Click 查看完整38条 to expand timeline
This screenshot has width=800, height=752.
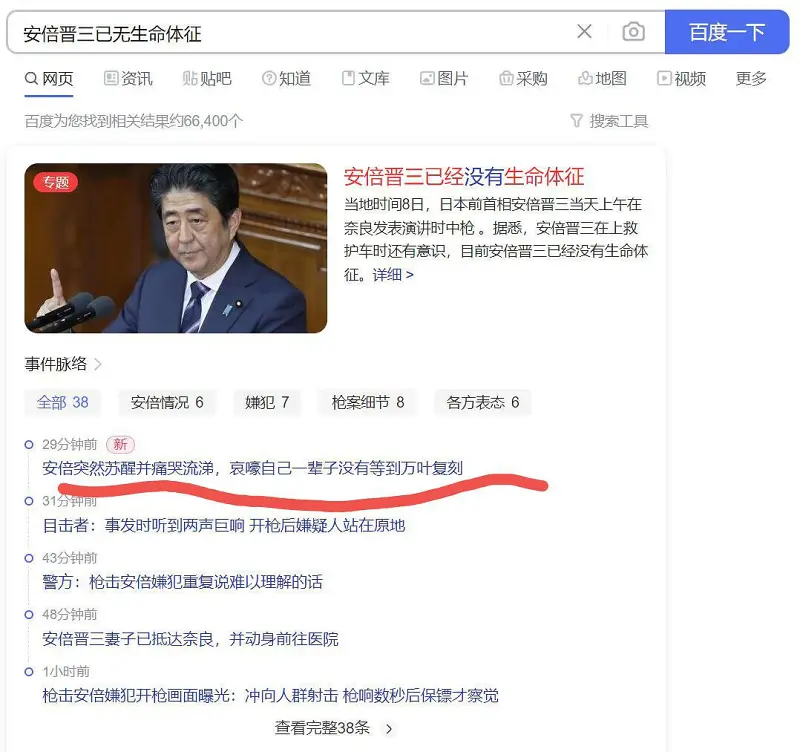click(x=334, y=728)
